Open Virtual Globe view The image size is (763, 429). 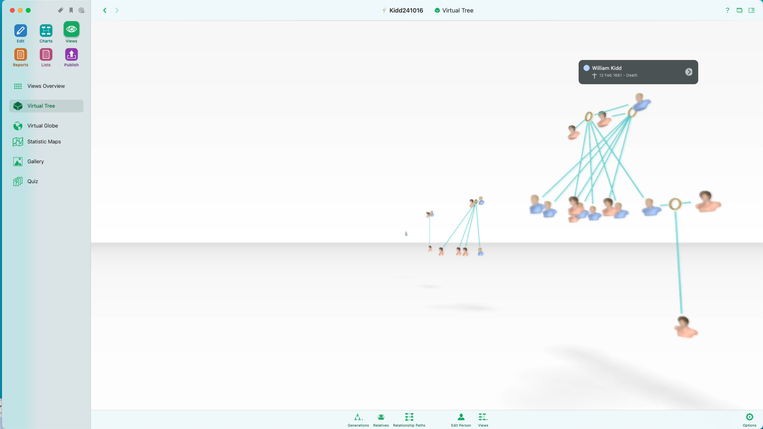point(46,125)
